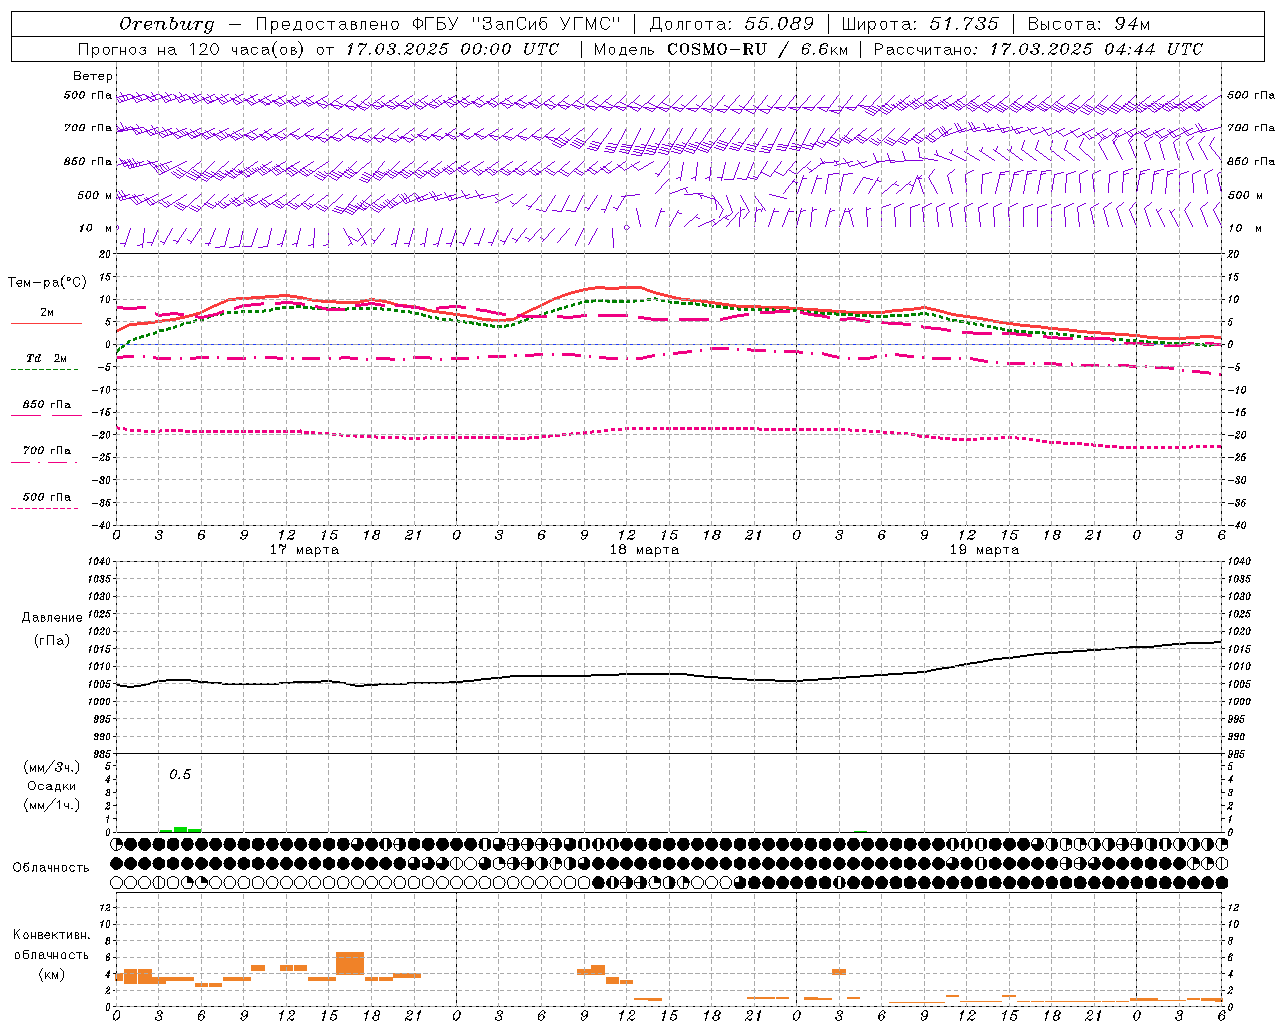Image resolution: width=1280 pixels, height=1024 pixels.
Task: Click the Долгота: 55.089 longitude value
Action: 731,24
